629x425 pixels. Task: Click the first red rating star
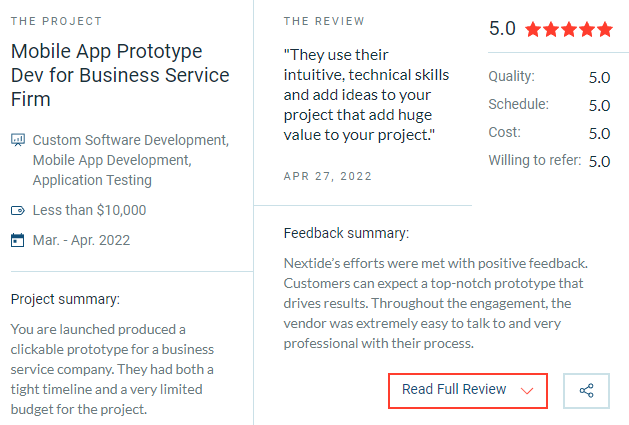pyautogui.click(x=533, y=29)
